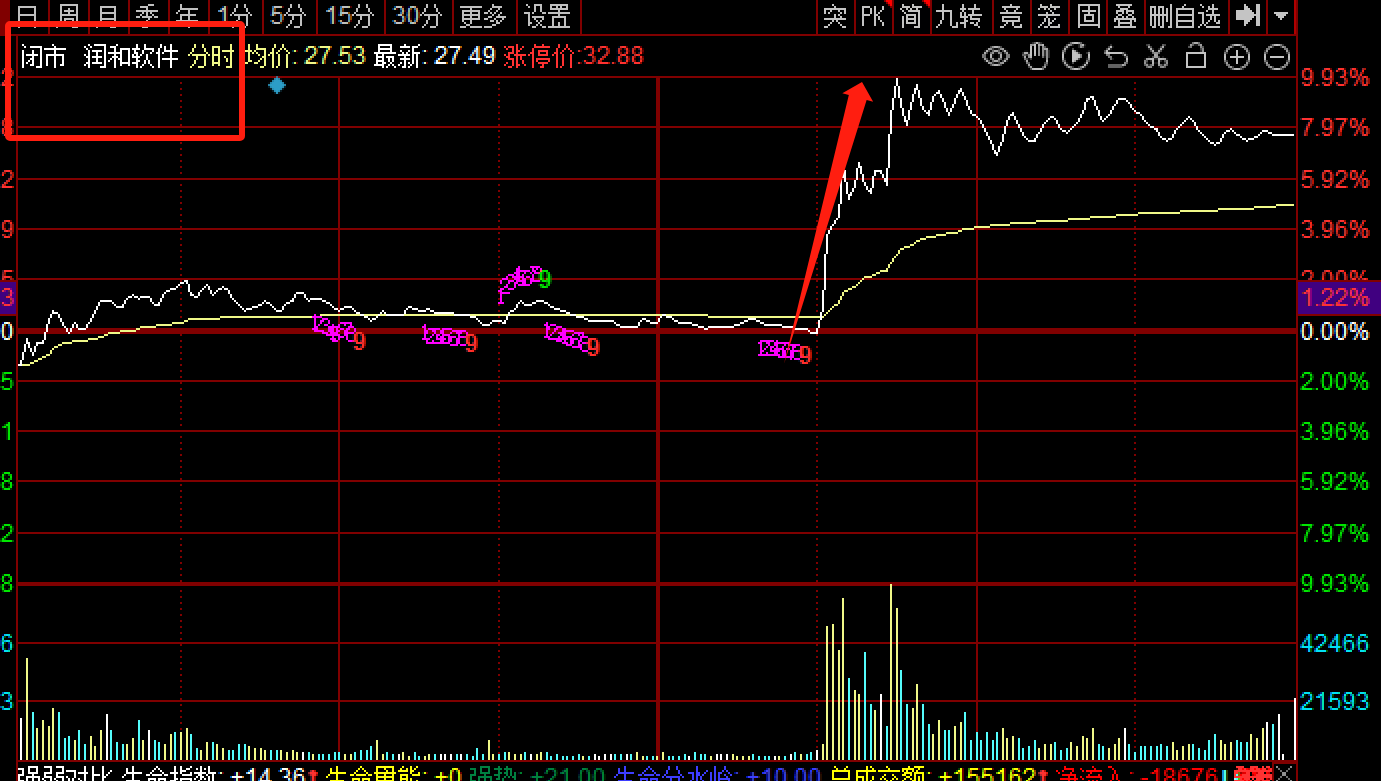The height and width of the screenshot is (781, 1381).
Task: Switch to the 30分 period tab
Action: [417, 16]
